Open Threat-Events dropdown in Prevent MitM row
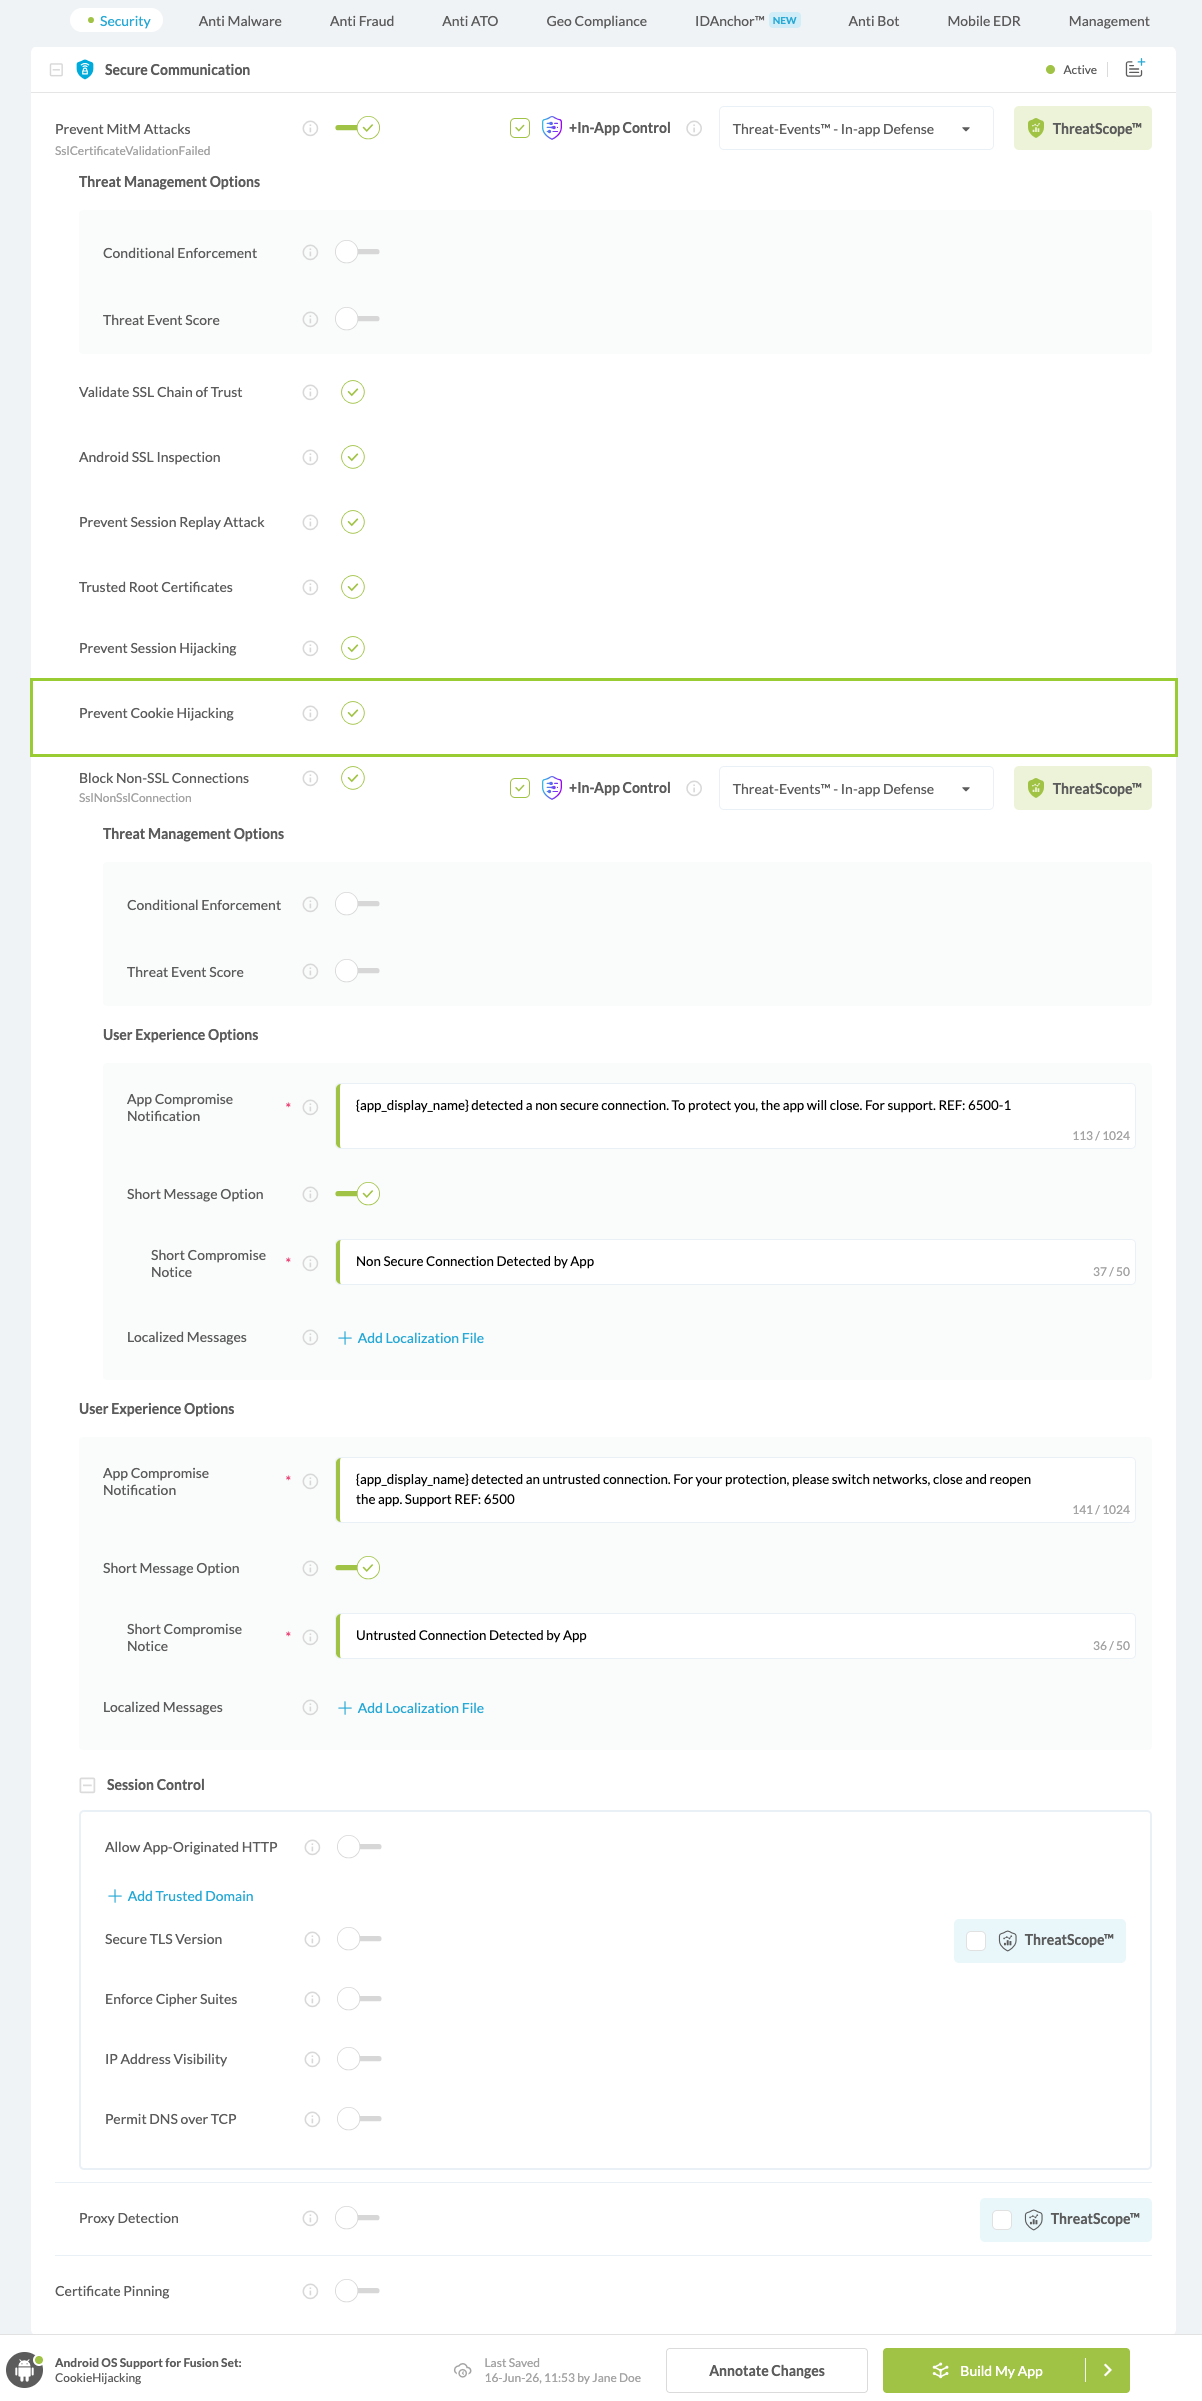1202x2401 pixels. click(856, 129)
